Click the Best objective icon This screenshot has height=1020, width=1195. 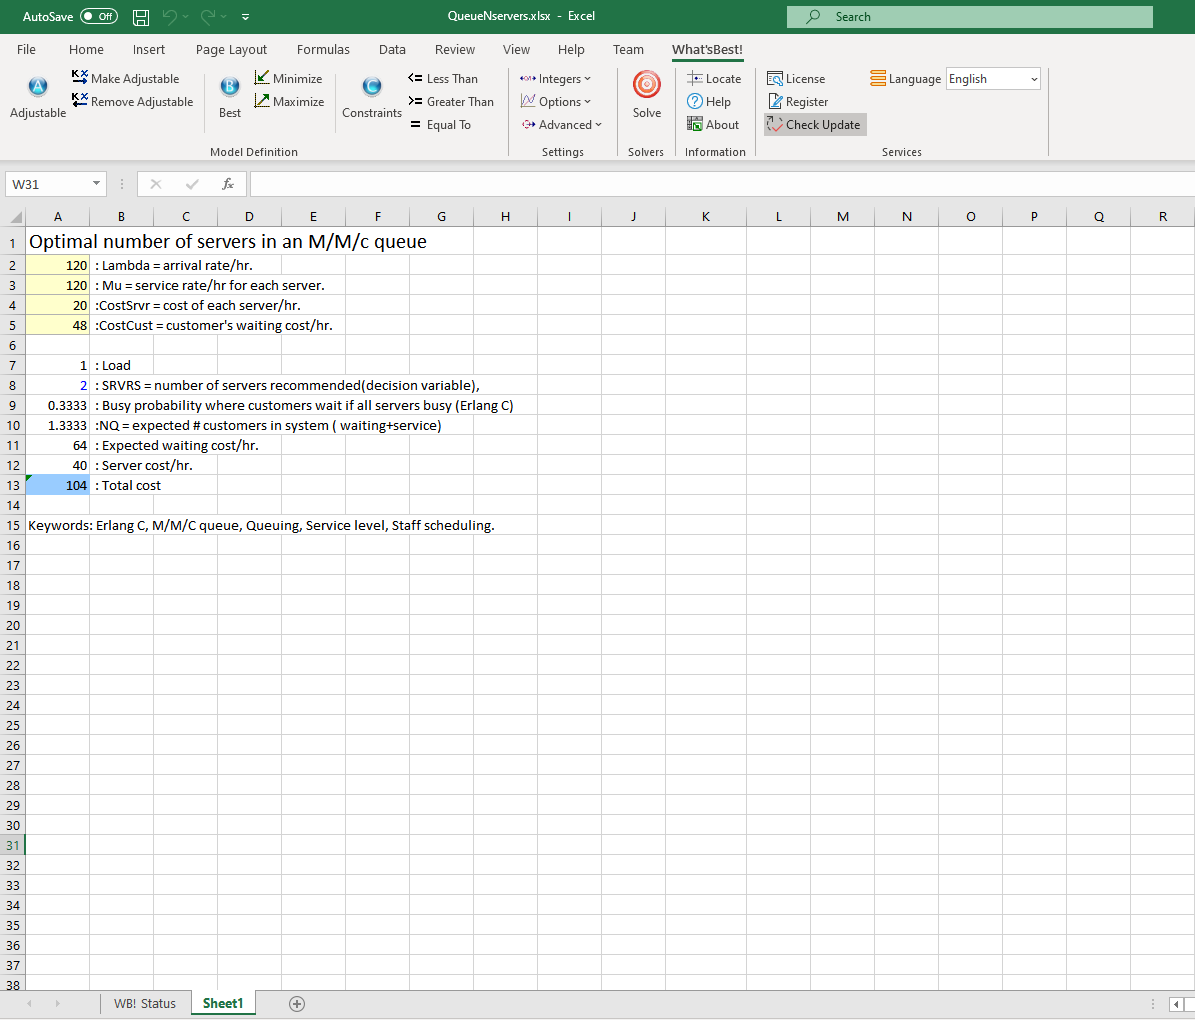click(229, 87)
